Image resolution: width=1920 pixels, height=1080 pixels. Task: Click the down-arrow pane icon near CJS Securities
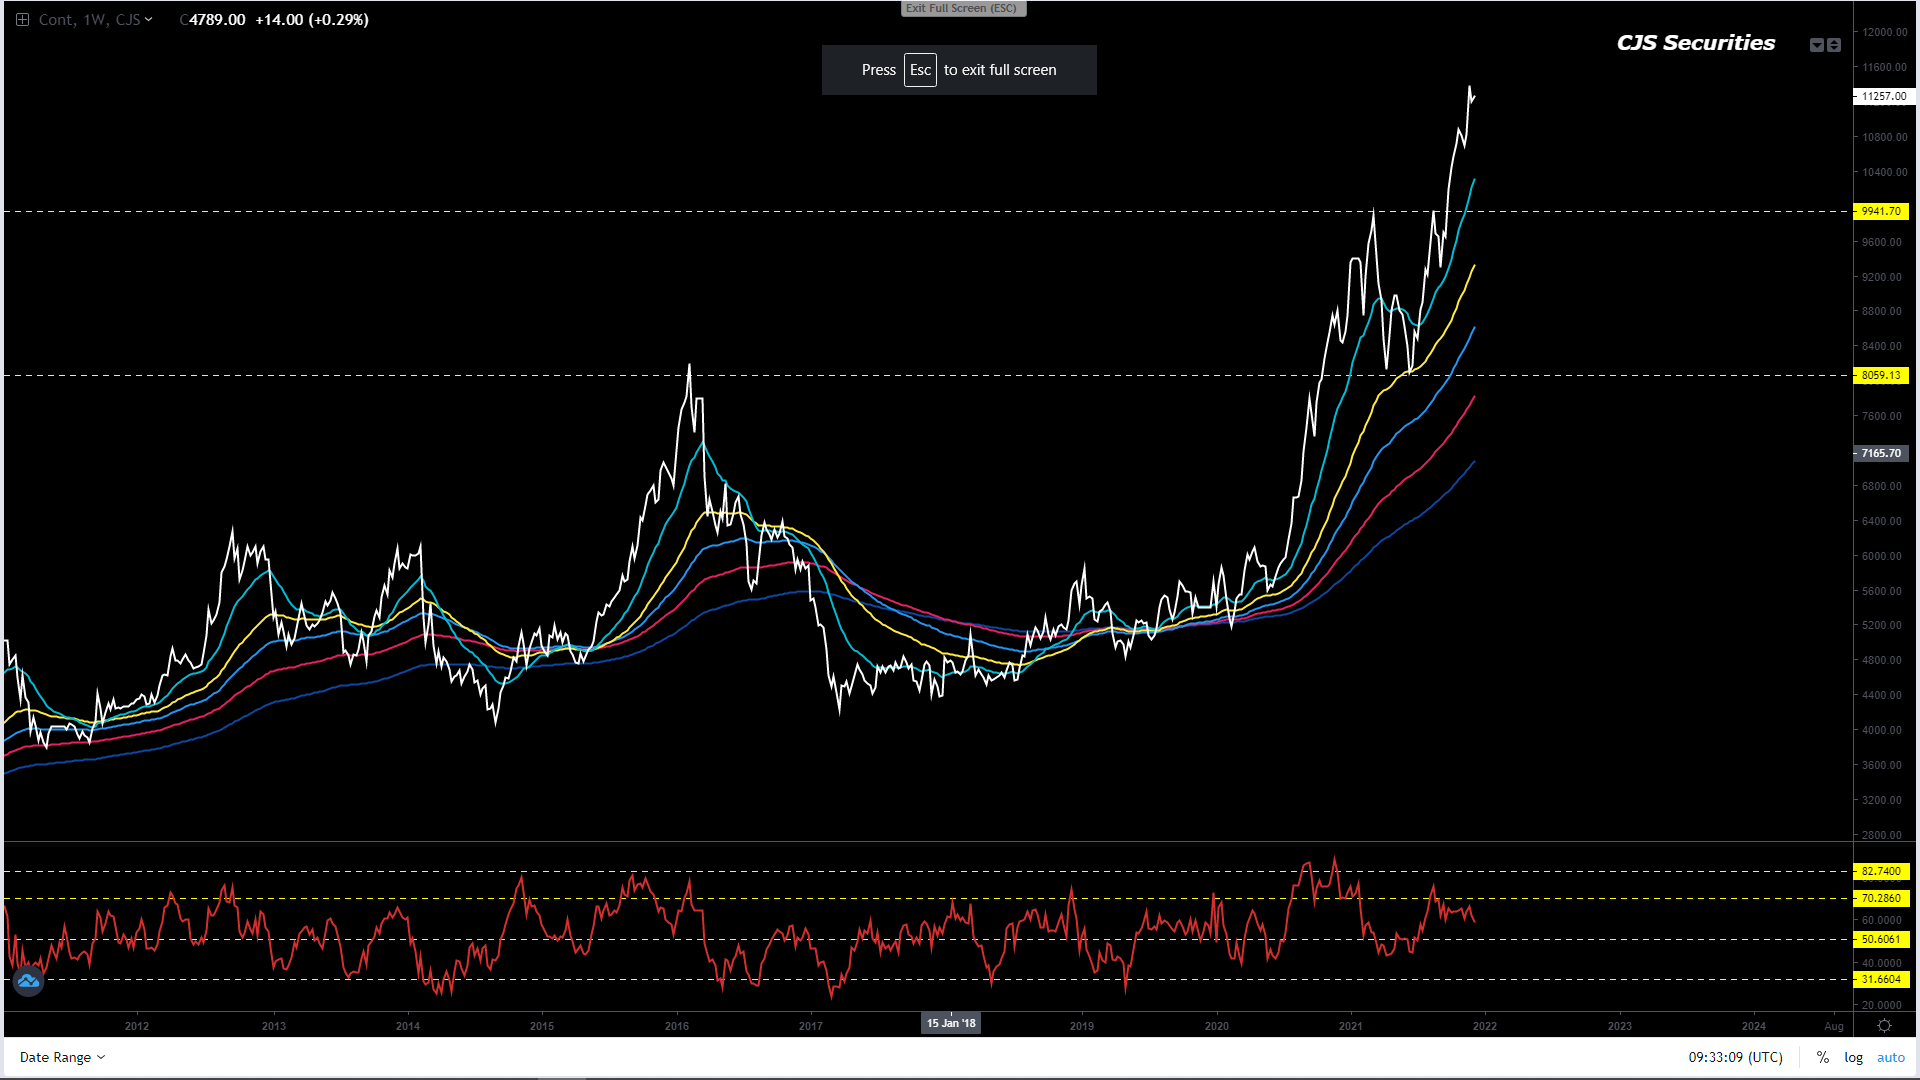pyautogui.click(x=1817, y=45)
